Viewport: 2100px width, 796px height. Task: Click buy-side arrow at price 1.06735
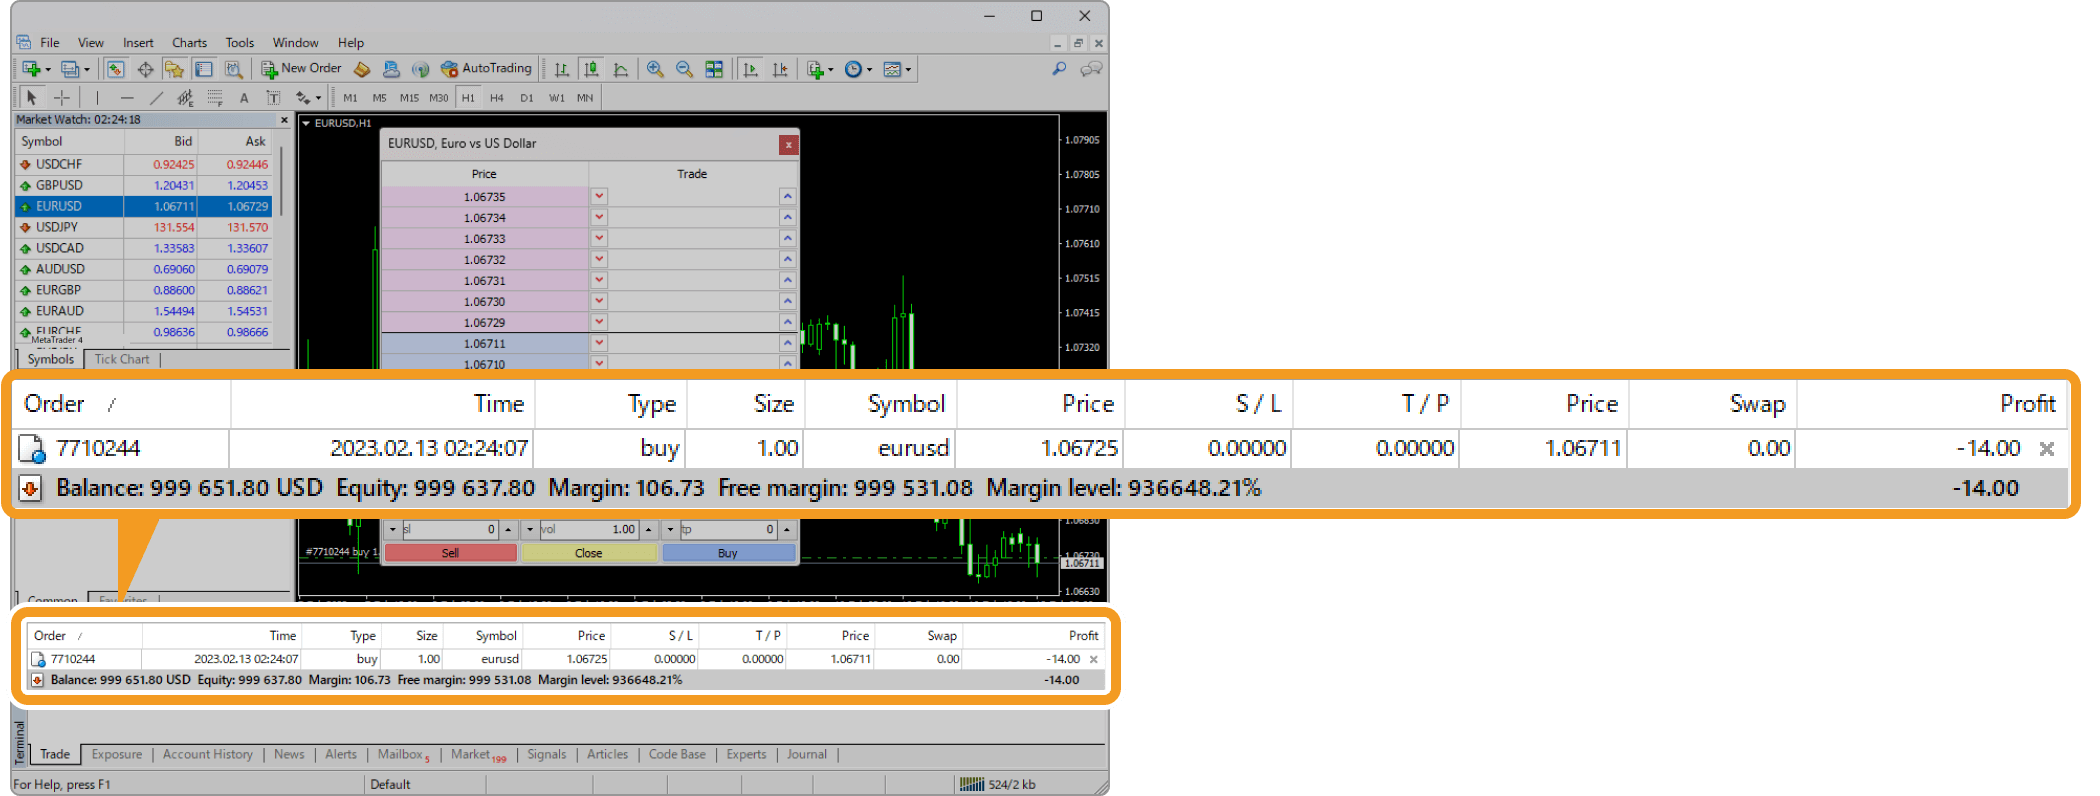point(787,196)
